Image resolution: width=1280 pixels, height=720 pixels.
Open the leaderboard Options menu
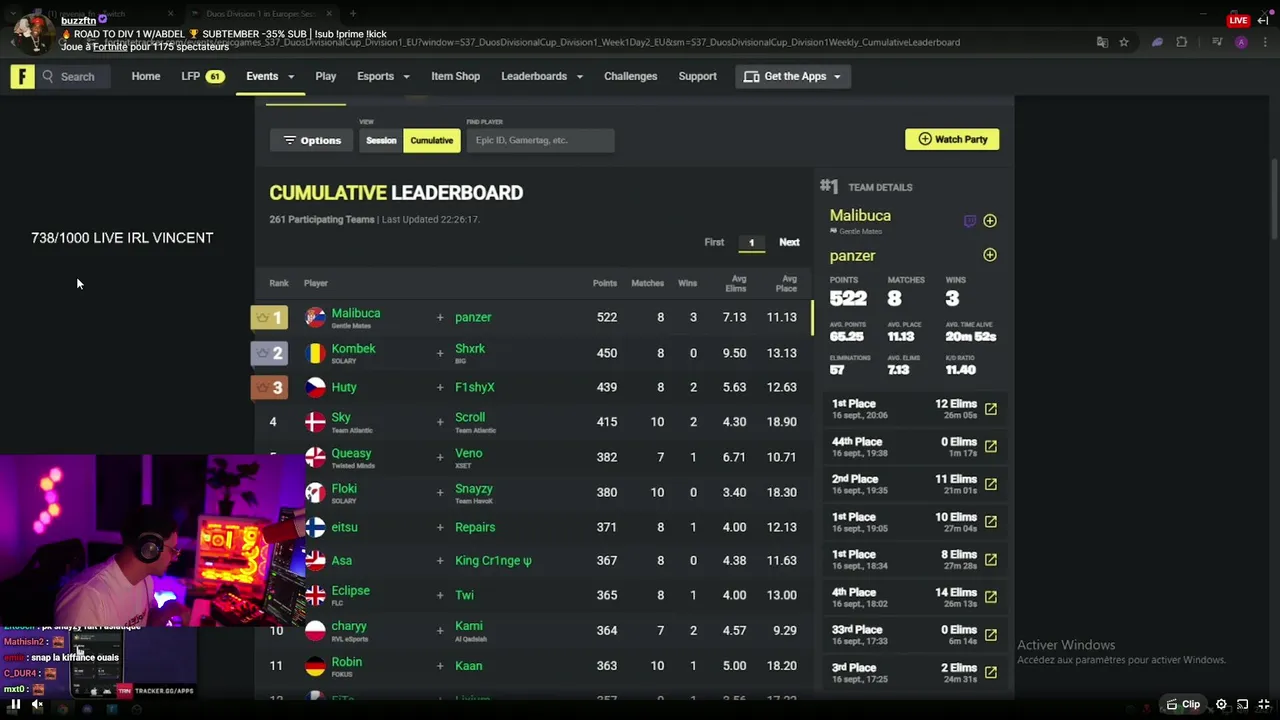point(313,140)
